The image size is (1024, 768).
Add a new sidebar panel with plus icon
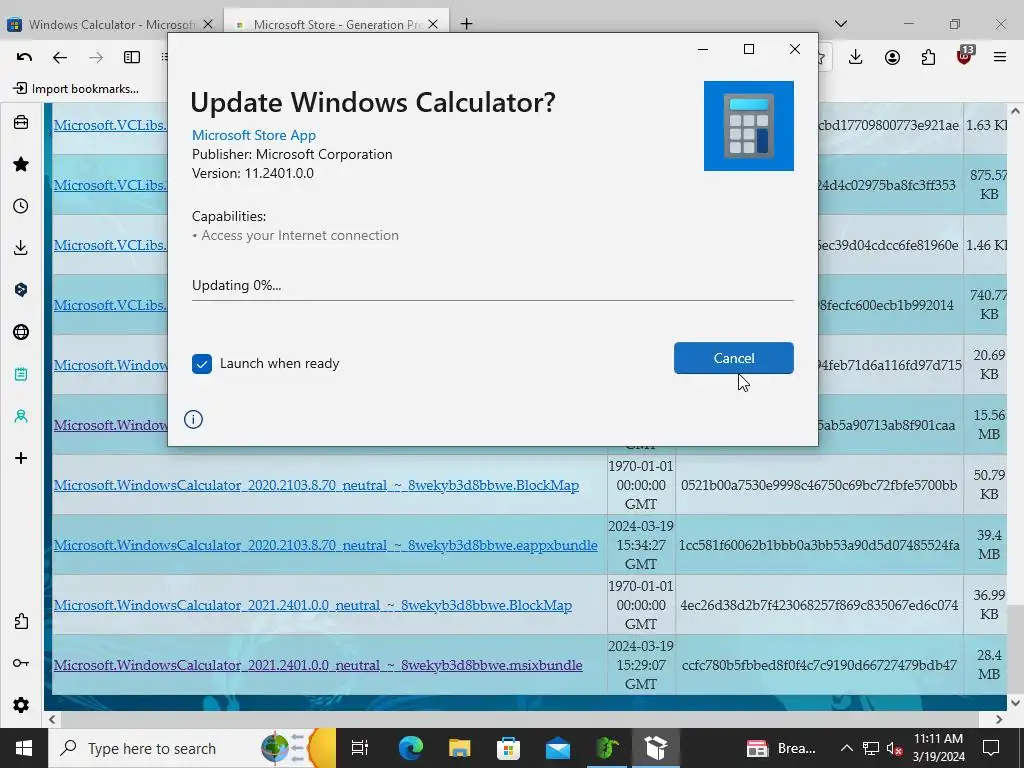[x=21, y=458]
